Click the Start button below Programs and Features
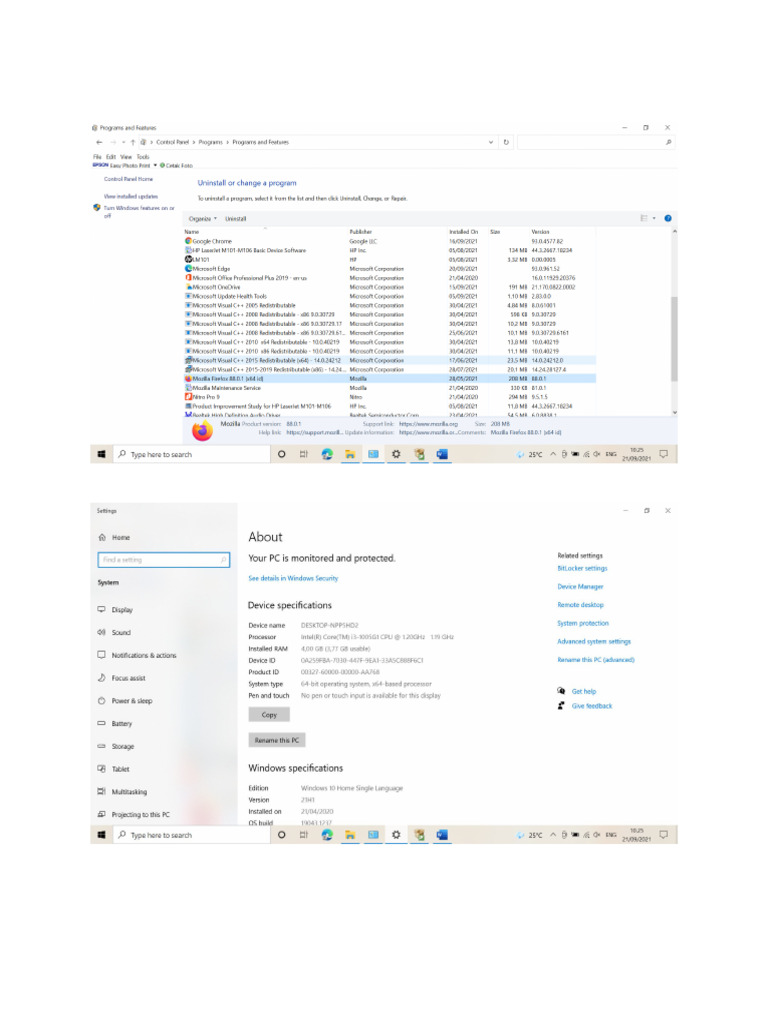Screen dimensions: 768x1024 point(102,455)
